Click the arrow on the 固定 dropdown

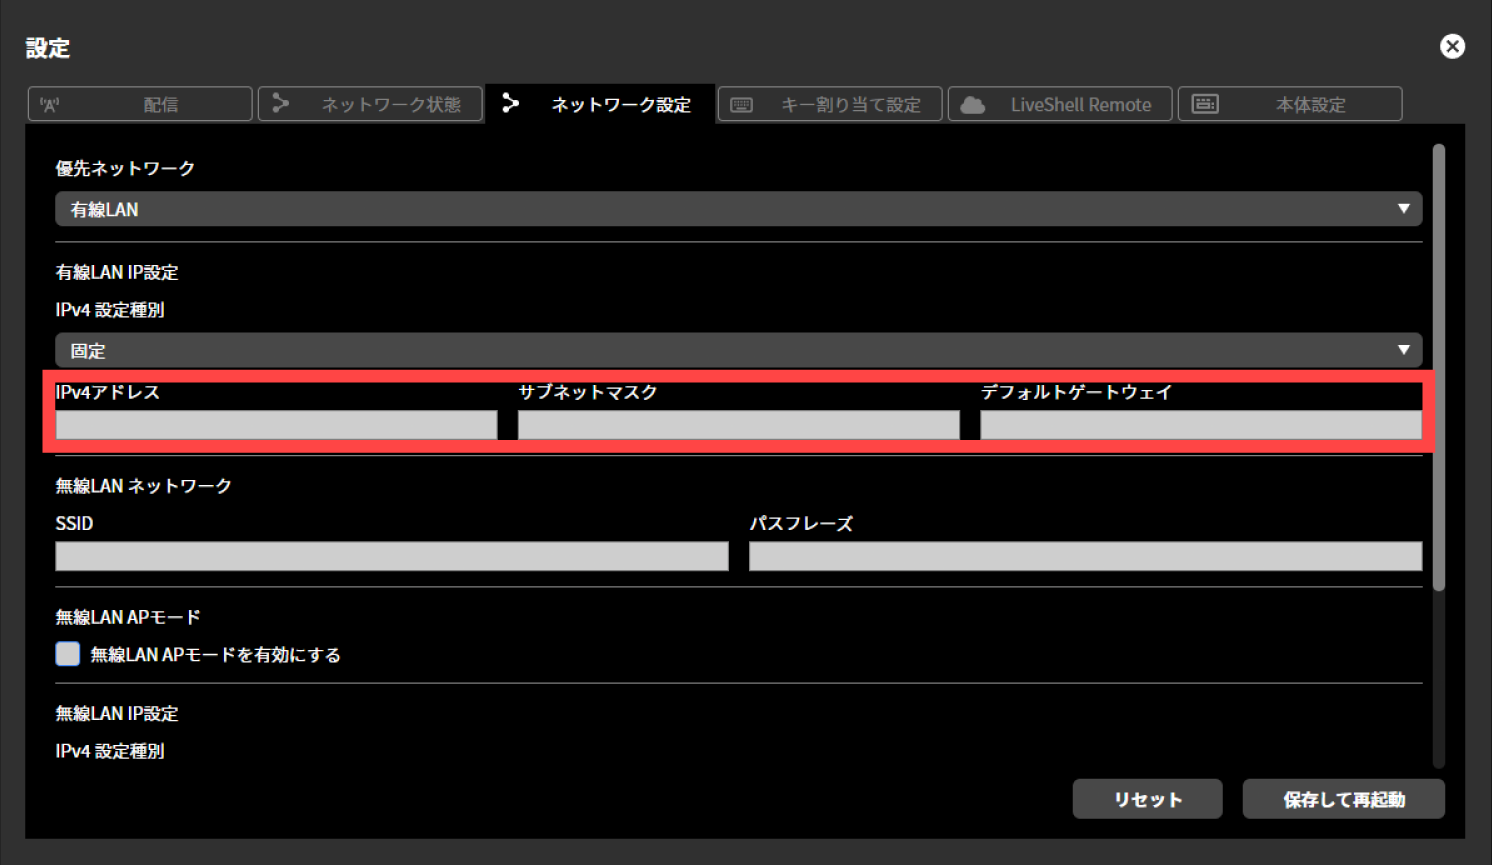1405,350
